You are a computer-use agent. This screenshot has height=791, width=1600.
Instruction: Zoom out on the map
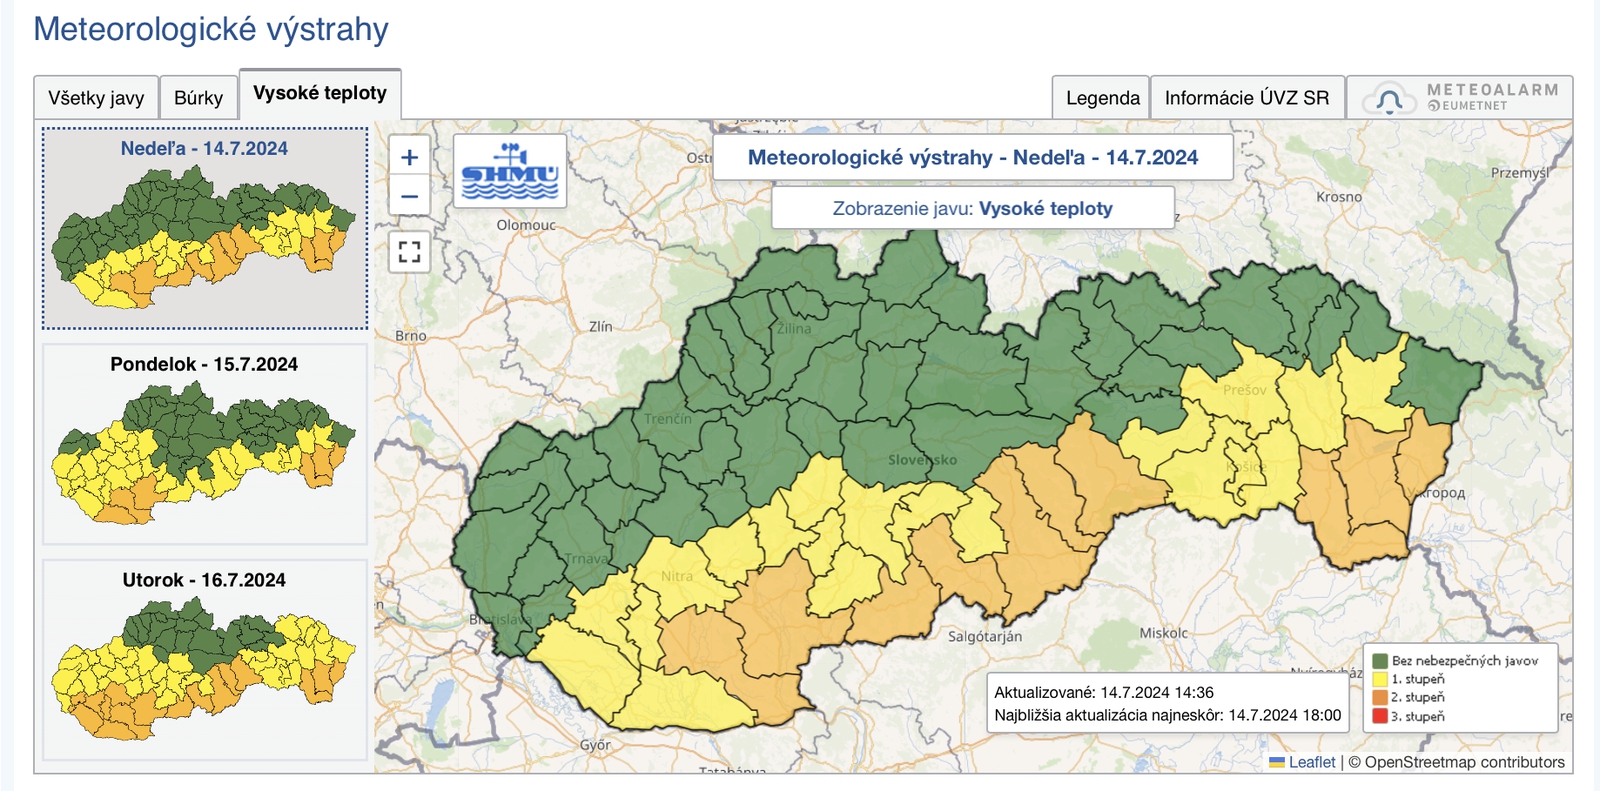coord(409,196)
